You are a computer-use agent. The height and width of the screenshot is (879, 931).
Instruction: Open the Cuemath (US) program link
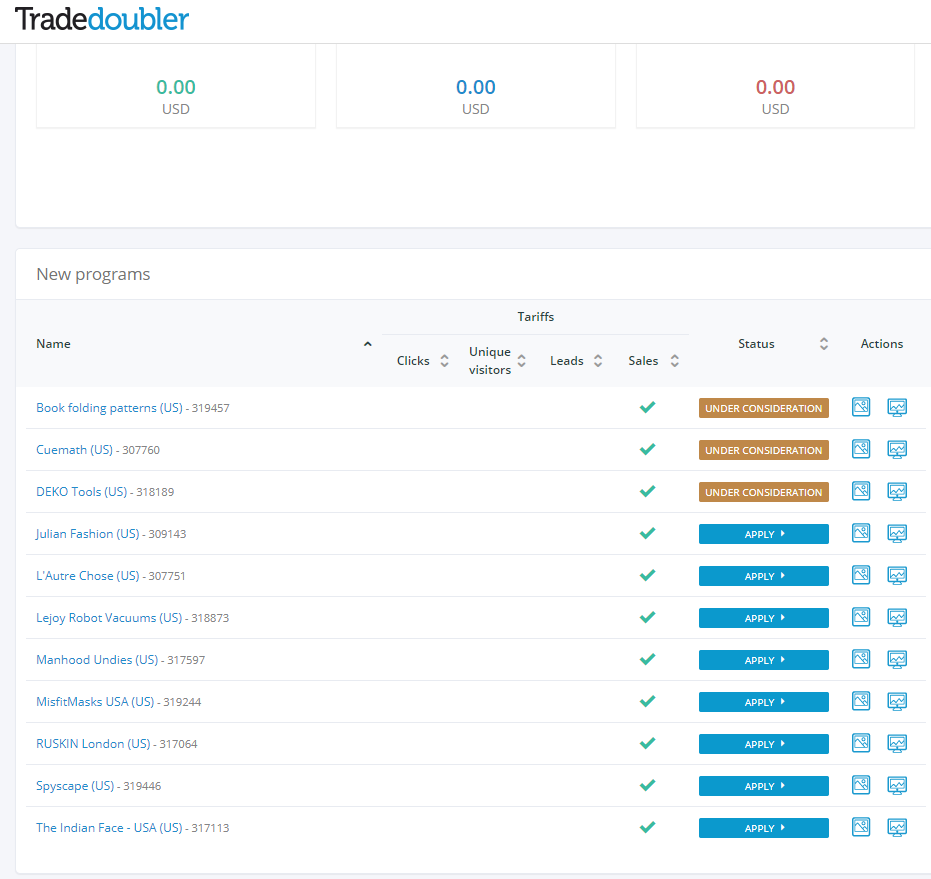click(74, 450)
